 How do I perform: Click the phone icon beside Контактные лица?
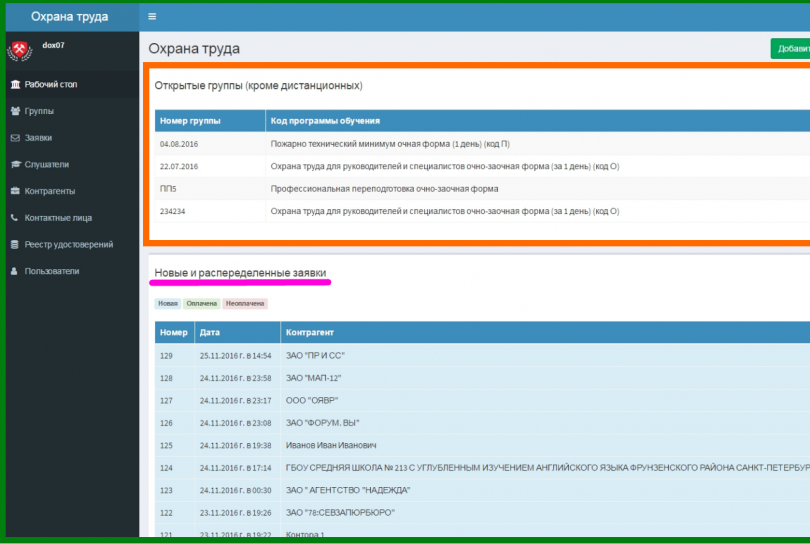[14, 217]
